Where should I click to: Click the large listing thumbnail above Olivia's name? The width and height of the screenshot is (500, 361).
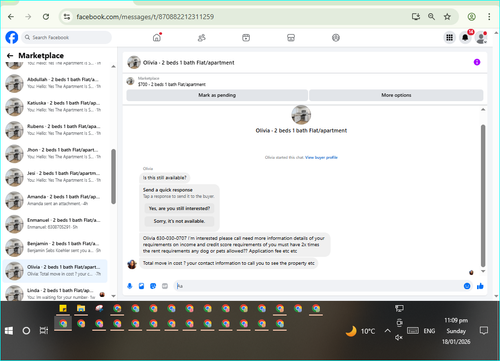[301, 115]
